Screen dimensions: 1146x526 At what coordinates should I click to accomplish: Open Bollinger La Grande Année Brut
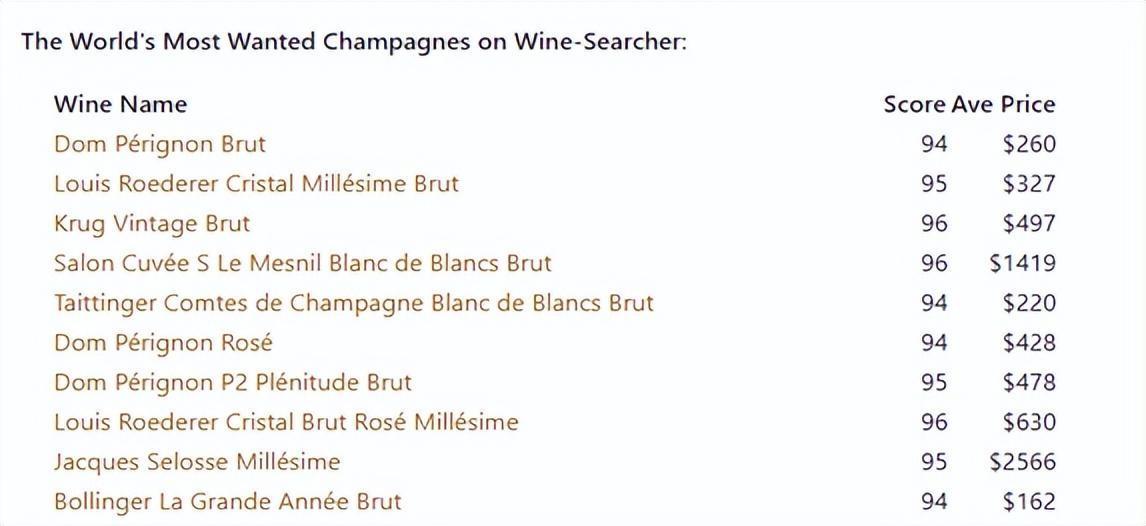(228, 501)
